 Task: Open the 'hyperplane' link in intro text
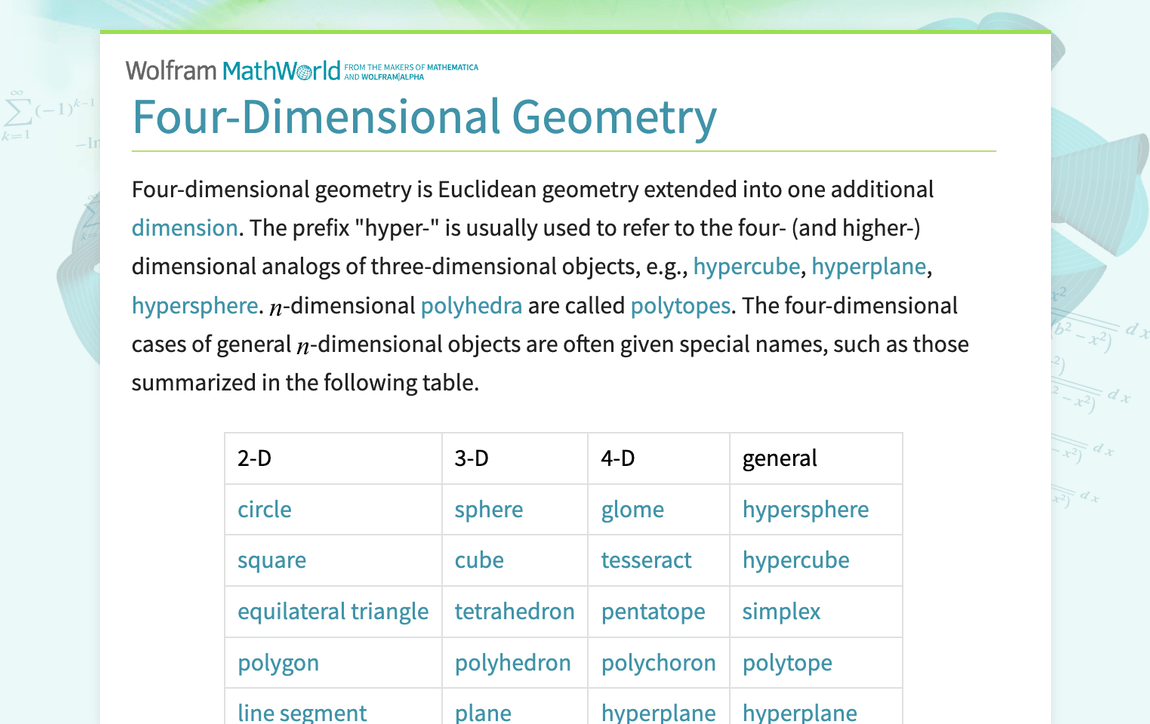(868, 267)
